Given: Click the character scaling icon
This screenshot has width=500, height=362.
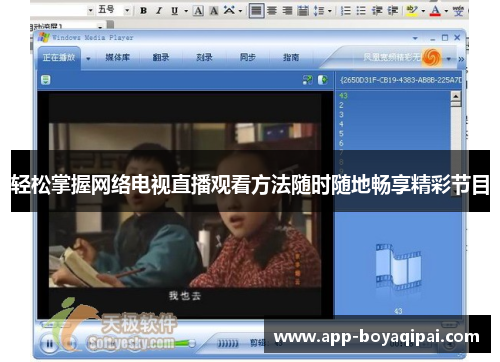Looking at the screenshot, I should (229, 10).
